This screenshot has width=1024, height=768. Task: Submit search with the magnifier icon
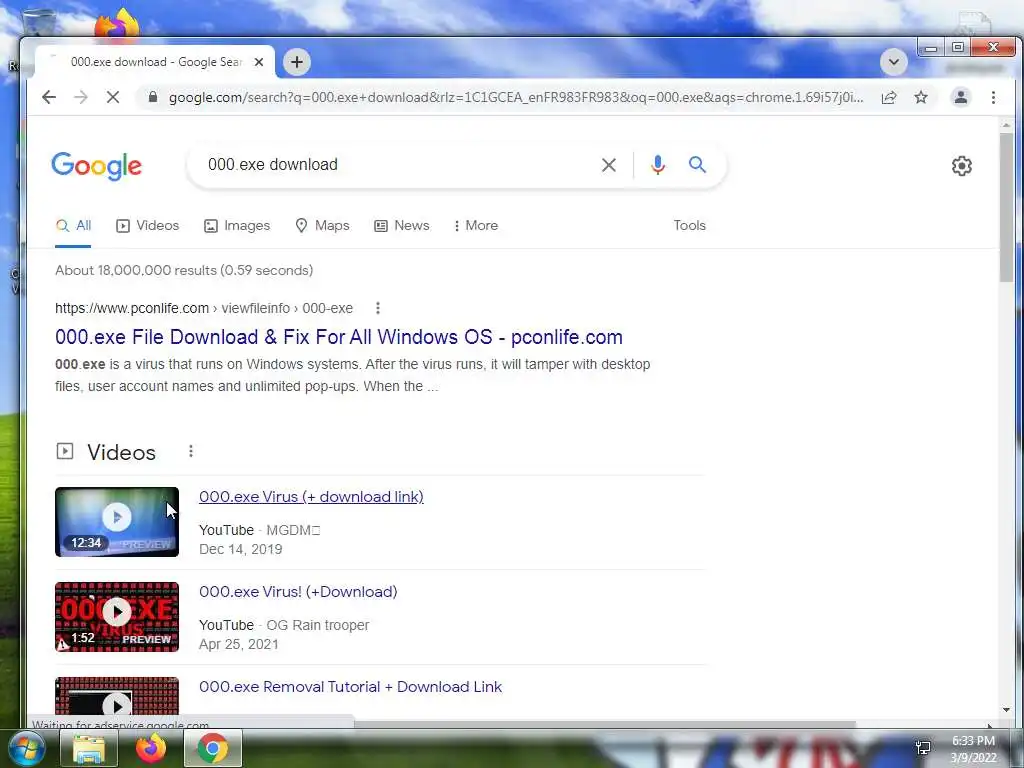(697, 165)
